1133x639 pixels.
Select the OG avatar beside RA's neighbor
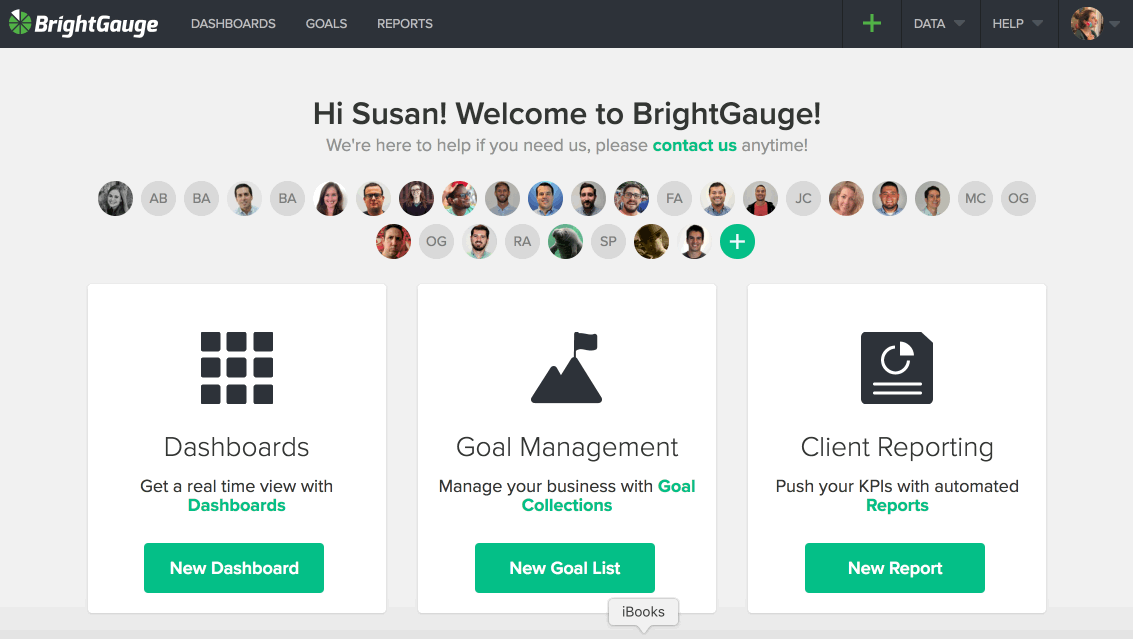436,241
